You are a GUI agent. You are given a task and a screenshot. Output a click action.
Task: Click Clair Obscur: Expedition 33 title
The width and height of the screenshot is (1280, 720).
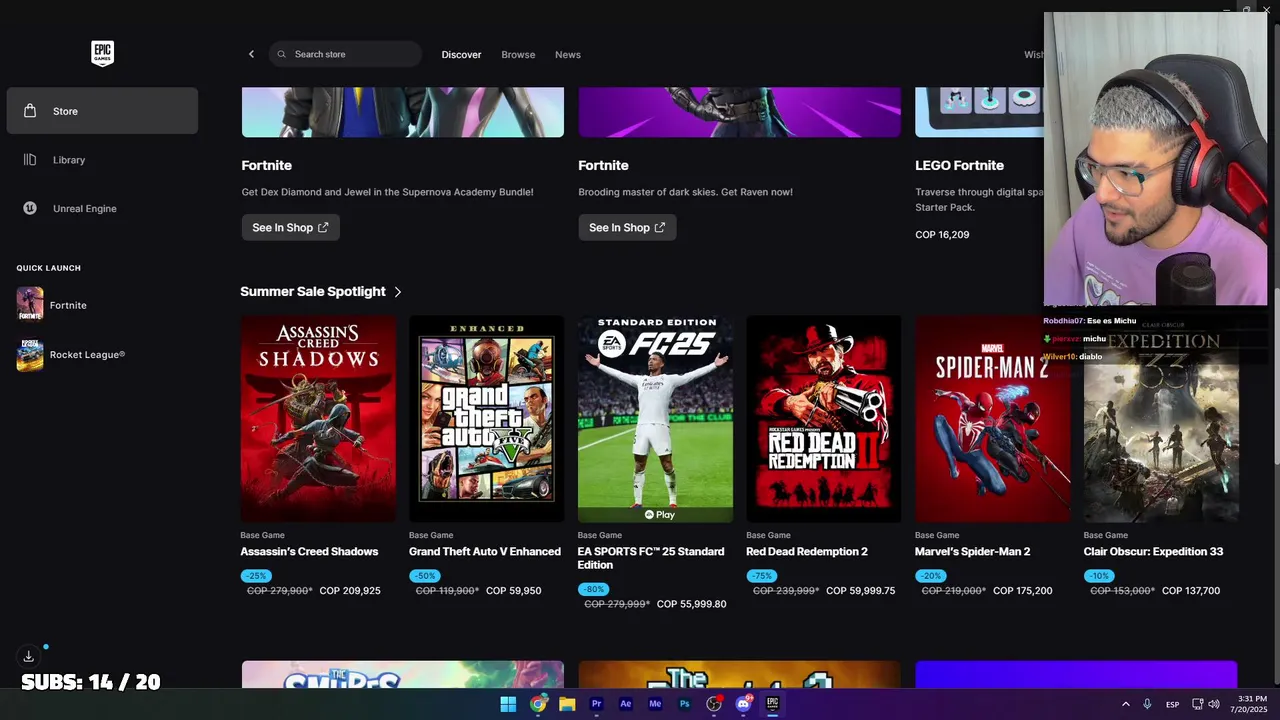pyautogui.click(x=1153, y=552)
